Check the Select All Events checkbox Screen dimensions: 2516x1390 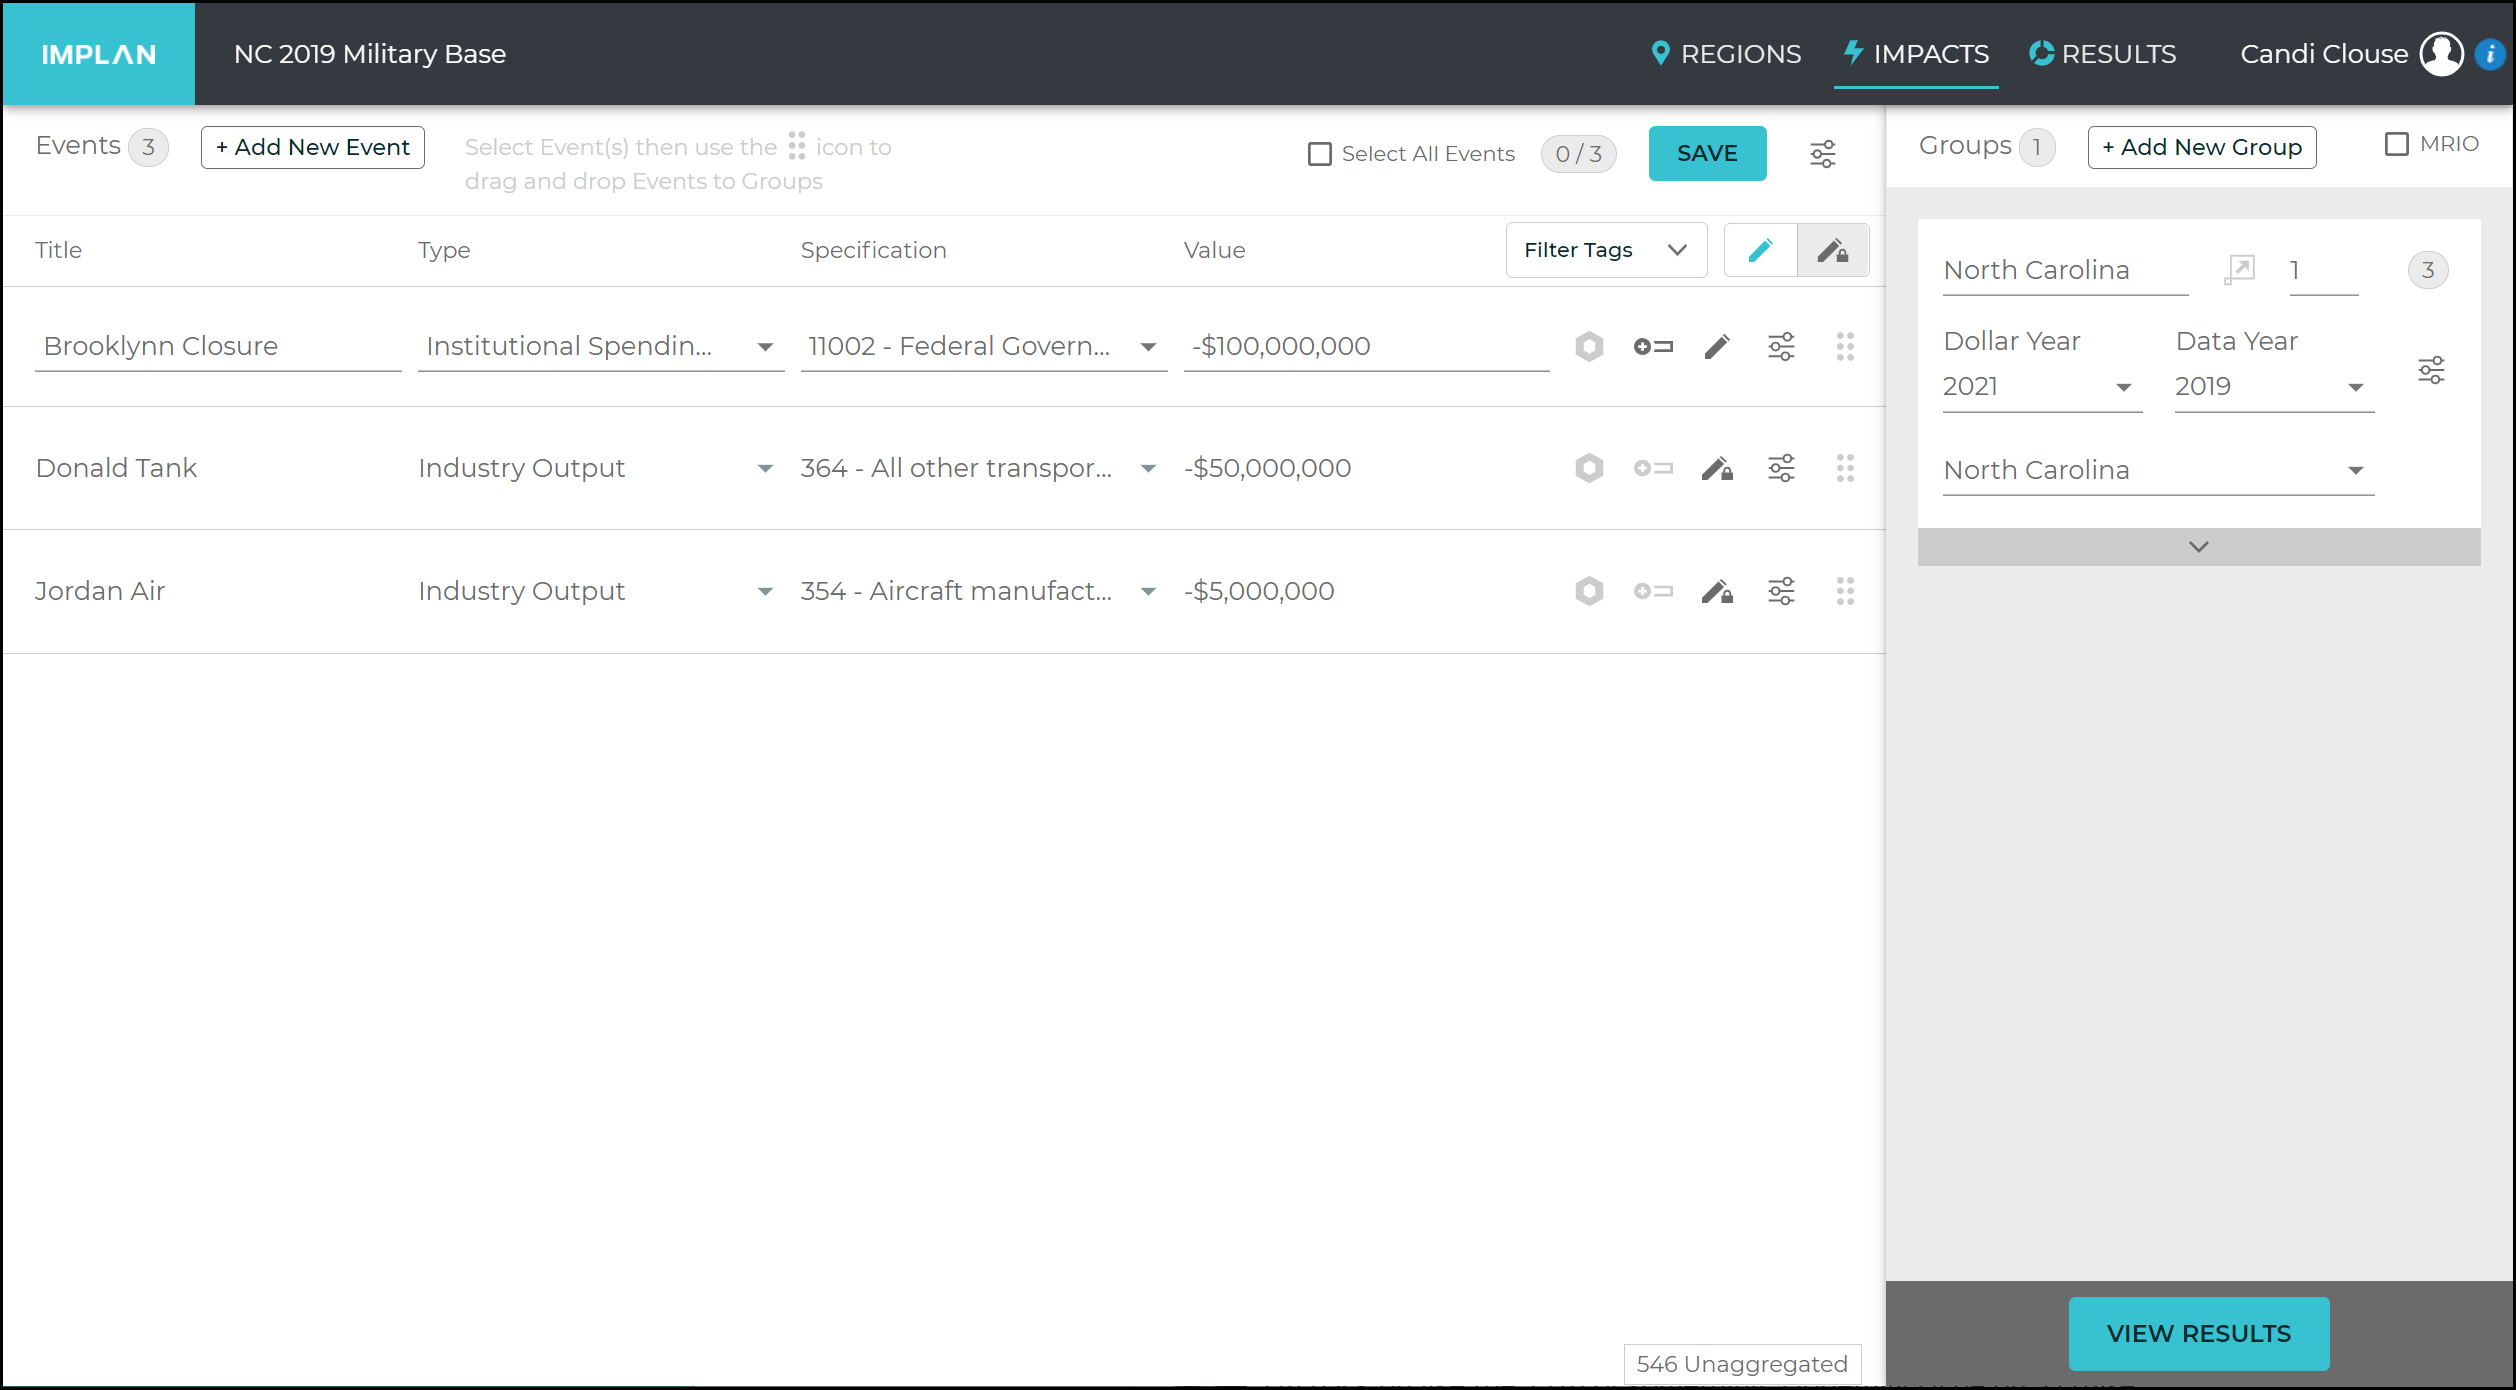click(x=1320, y=154)
